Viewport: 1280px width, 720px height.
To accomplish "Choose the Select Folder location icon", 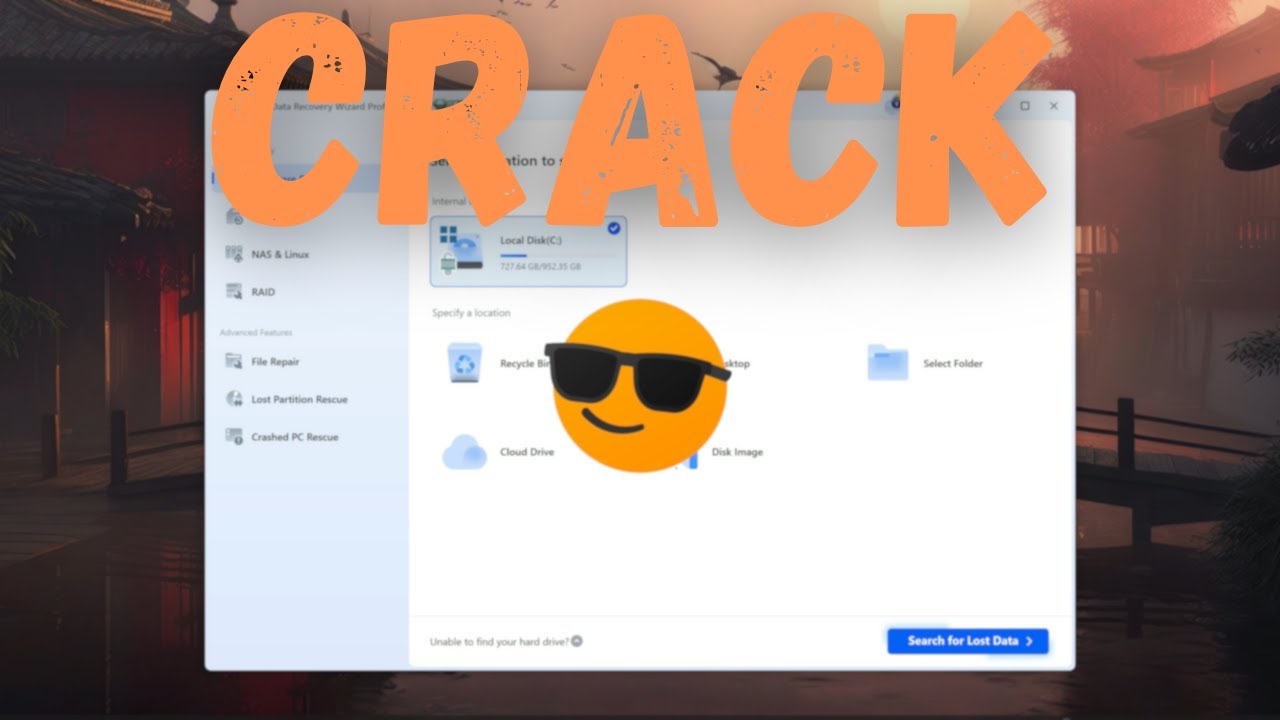I will click(887, 363).
